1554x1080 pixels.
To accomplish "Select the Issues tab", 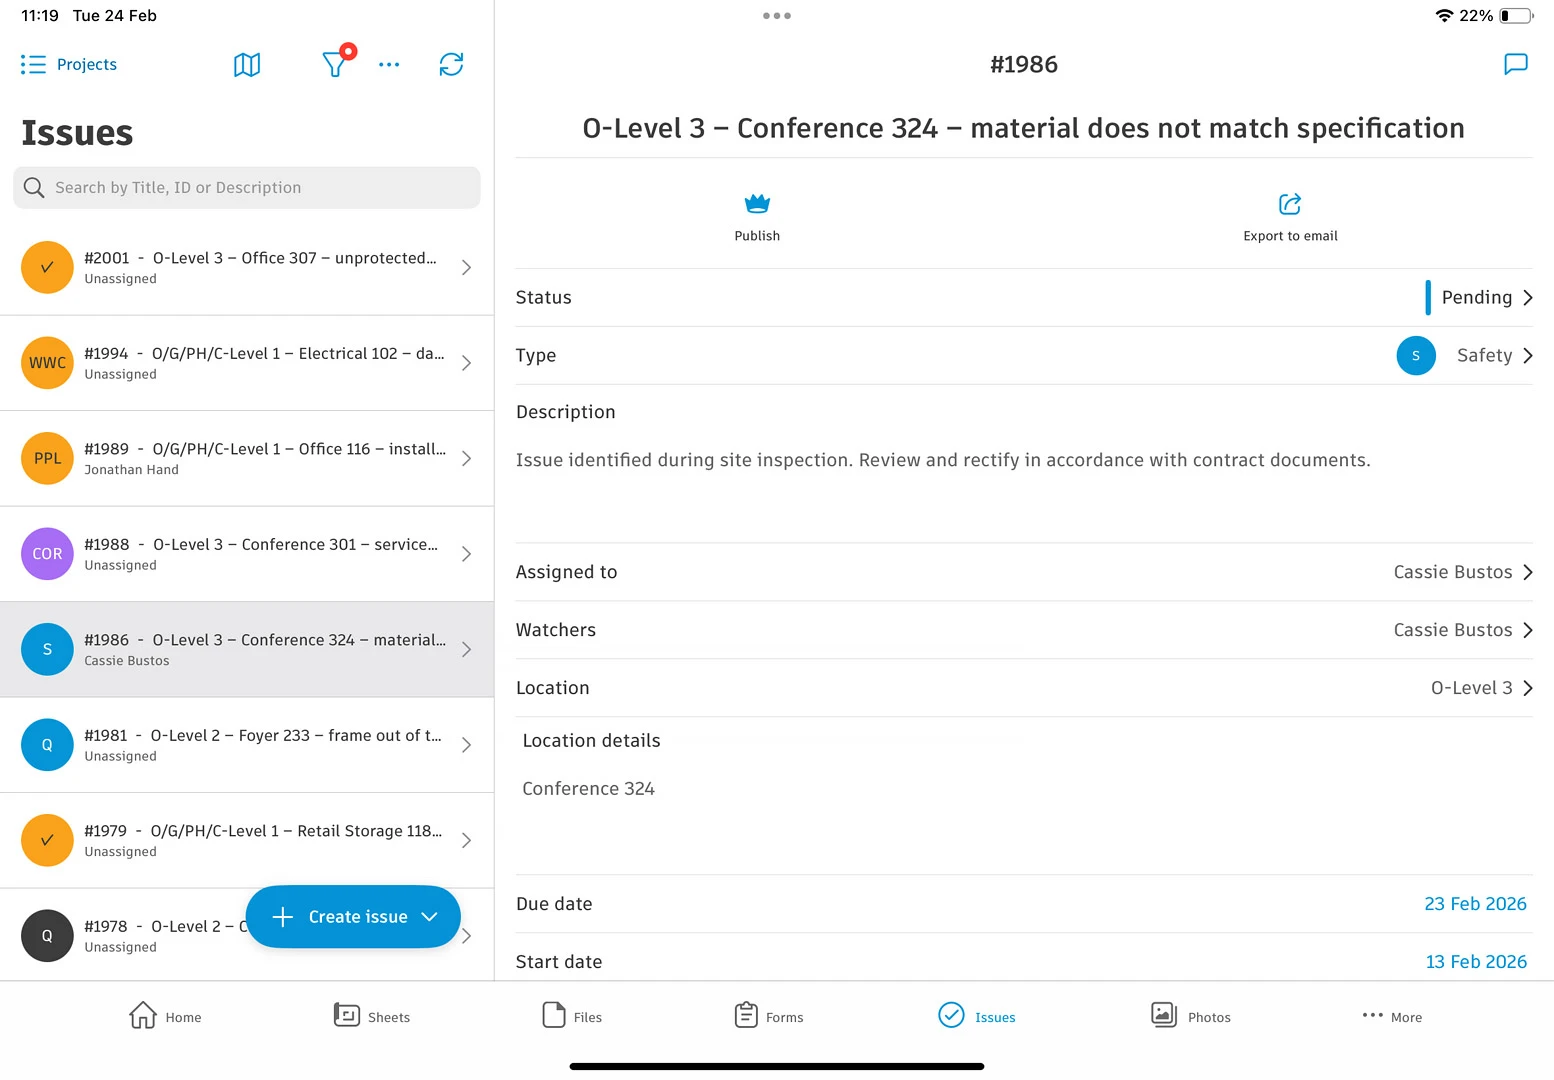I will 977,1016.
